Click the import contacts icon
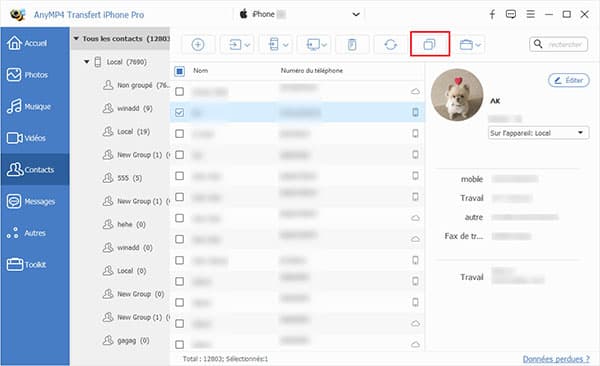Image resolution: width=600 pixels, height=366 pixels. (235, 45)
